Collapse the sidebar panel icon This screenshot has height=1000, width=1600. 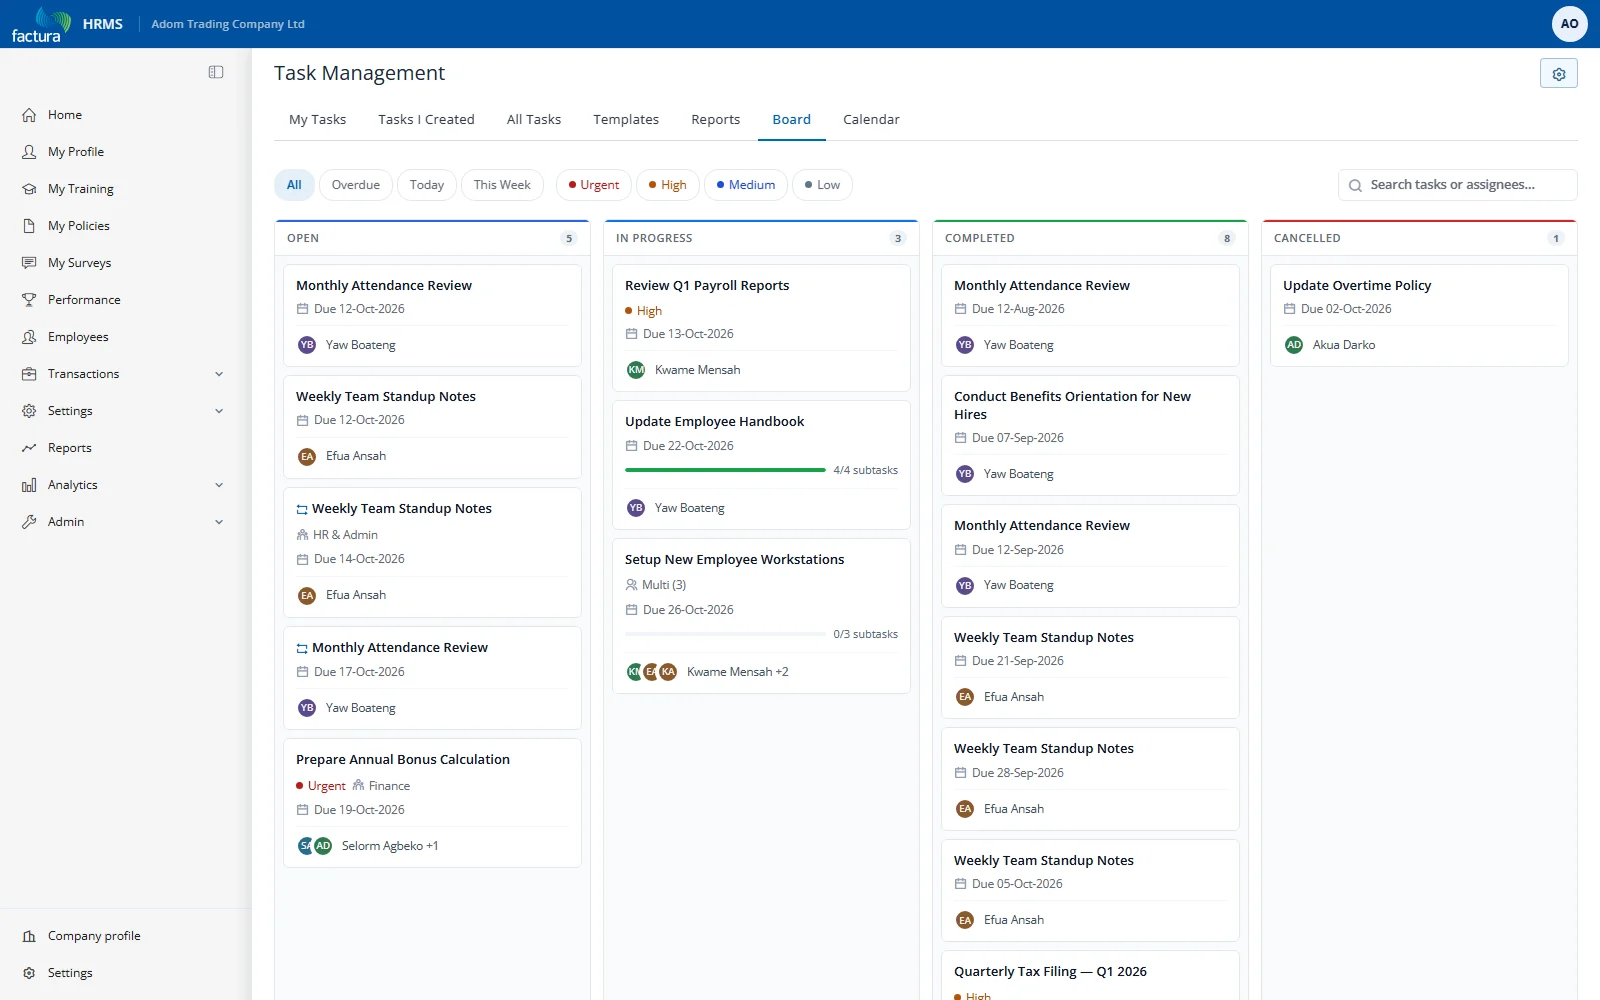[216, 72]
